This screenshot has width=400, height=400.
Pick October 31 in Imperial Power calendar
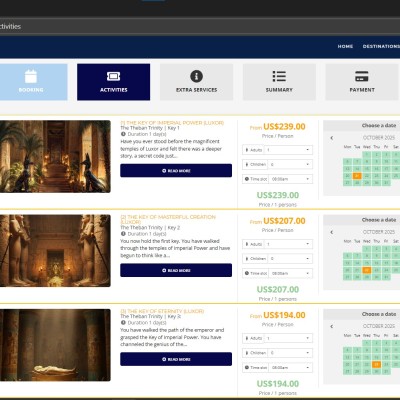click(386, 183)
